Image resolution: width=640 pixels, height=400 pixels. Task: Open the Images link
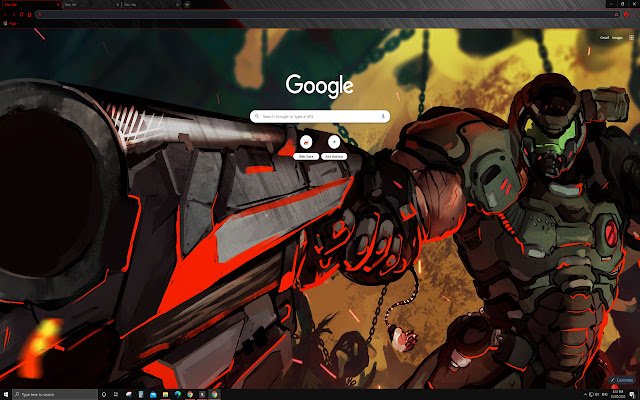click(x=617, y=38)
